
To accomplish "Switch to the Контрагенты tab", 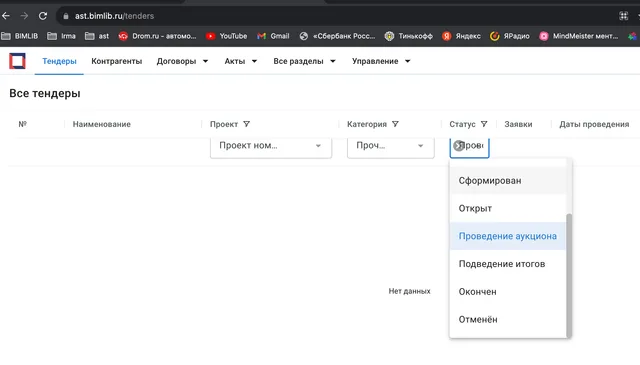I will pos(117,61).
